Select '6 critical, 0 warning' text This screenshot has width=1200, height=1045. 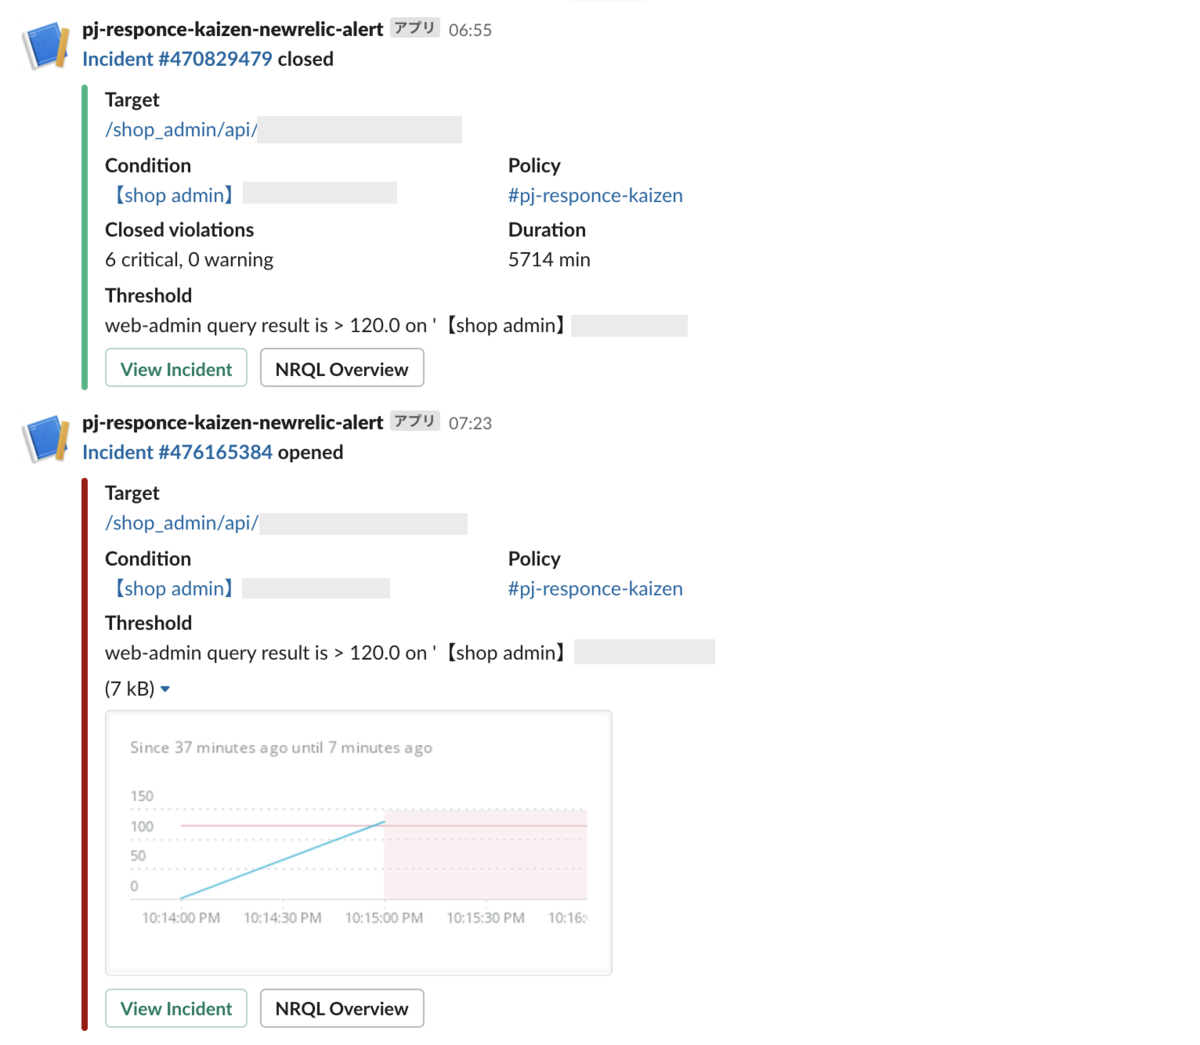pyautogui.click(x=189, y=259)
